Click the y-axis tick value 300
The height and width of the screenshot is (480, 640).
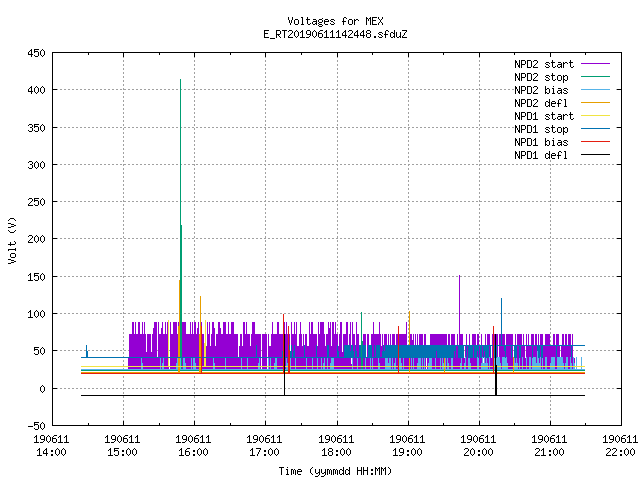[x=36, y=165]
